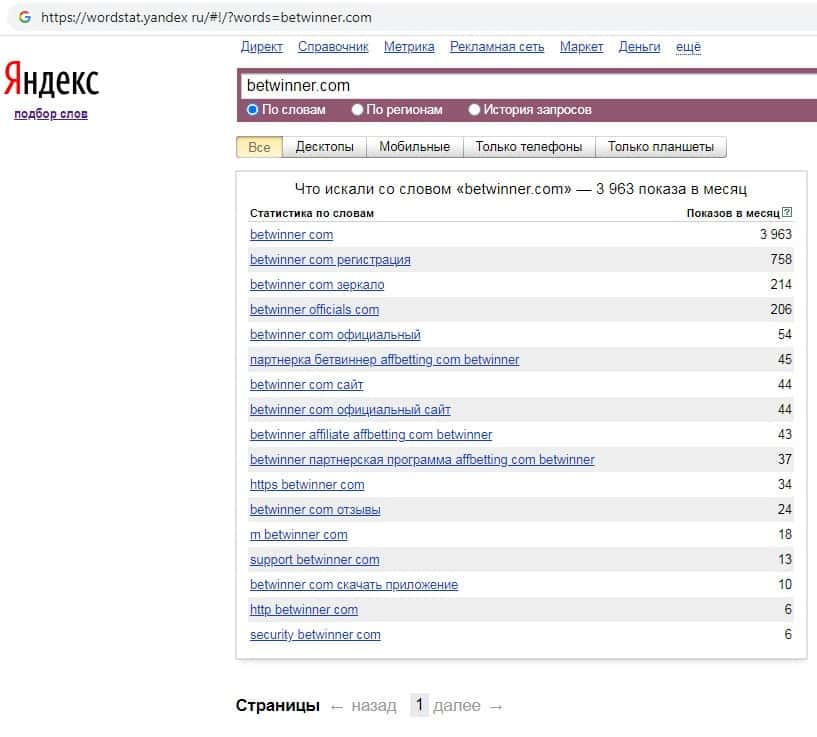Open the betwinner com регистрация keyword link
This screenshot has height=737, width=817.
[x=330, y=260]
